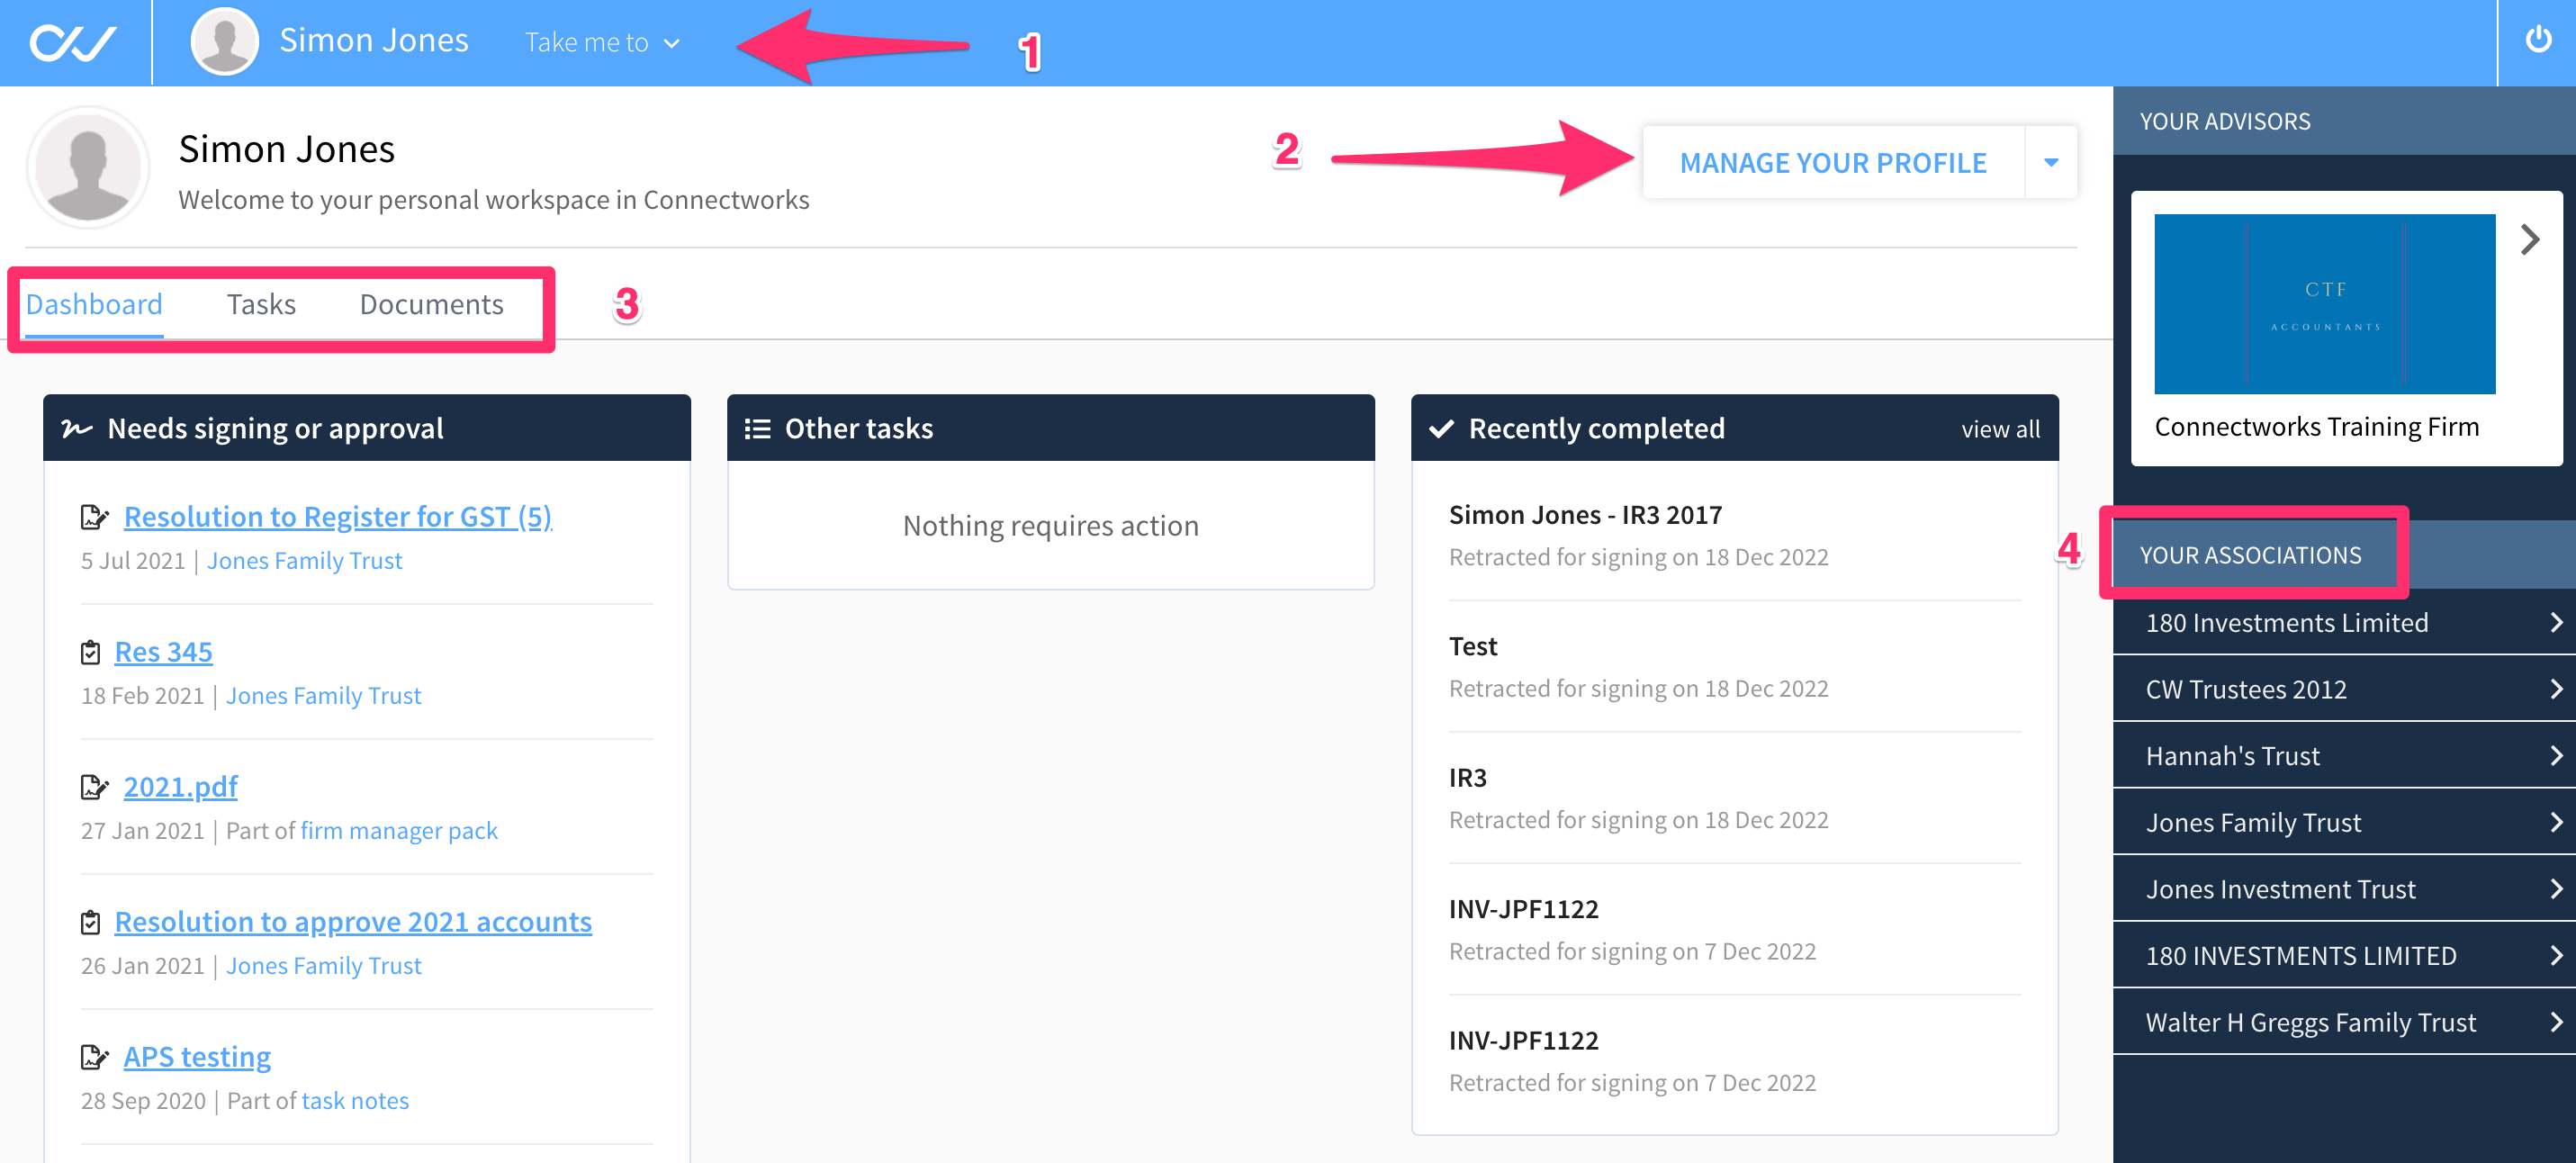The image size is (2576, 1163).
Task: Click Simon Jones avatar in top bar
Action: pyautogui.click(x=224, y=41)
